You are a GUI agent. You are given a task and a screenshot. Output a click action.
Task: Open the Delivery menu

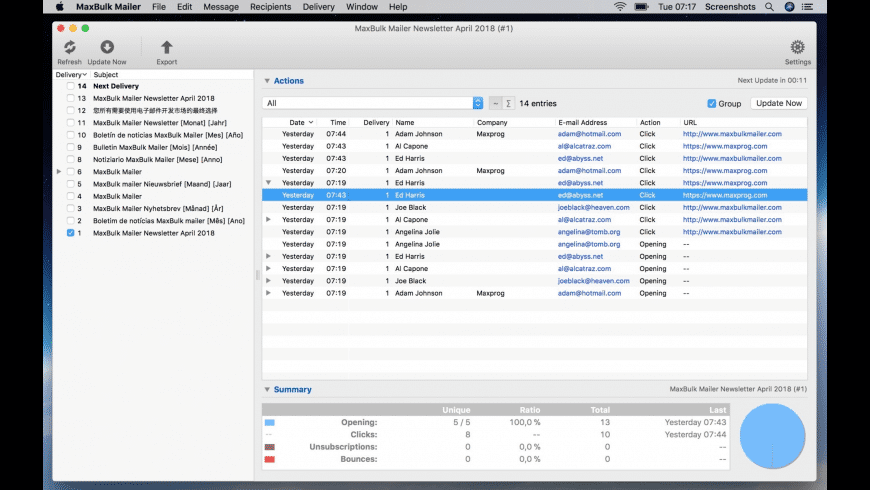tap(318, 7)
